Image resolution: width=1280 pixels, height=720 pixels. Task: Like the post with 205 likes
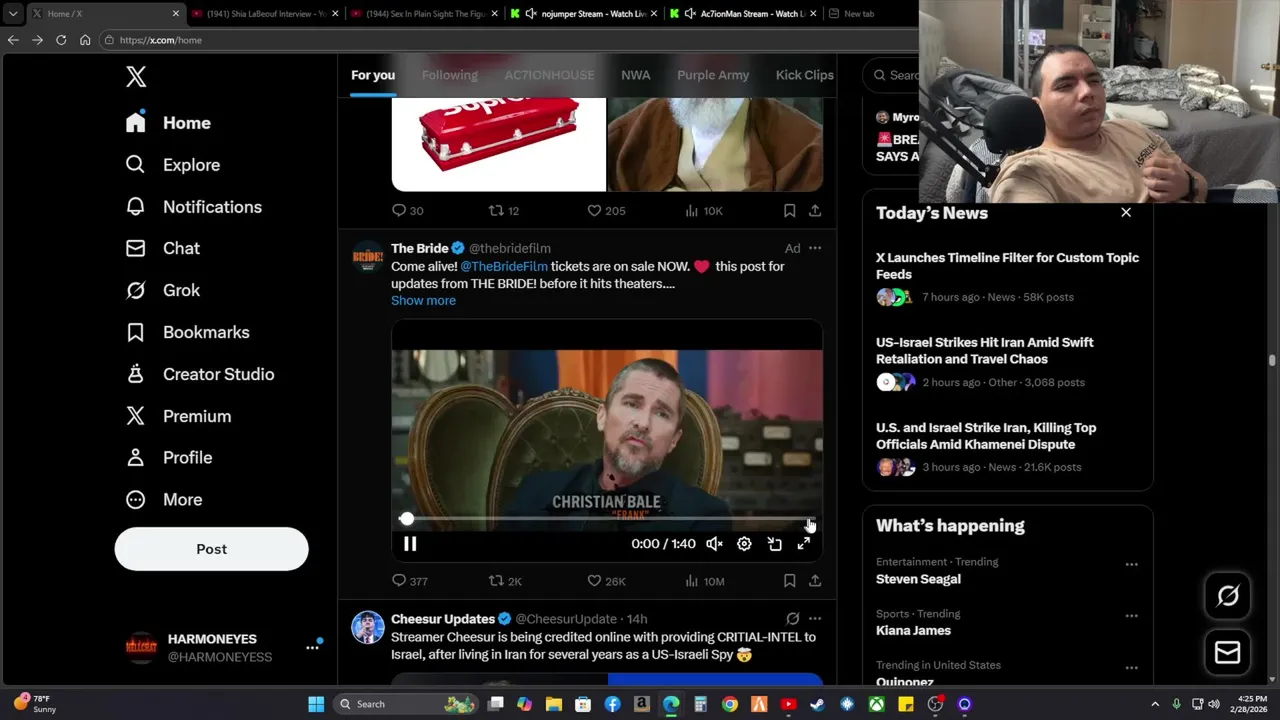tap(606, 211)
